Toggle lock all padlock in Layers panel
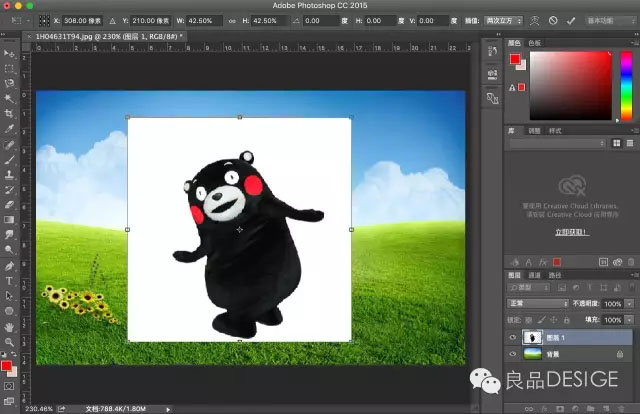Screen dimensions: 640x414 [x=567, y=320]
